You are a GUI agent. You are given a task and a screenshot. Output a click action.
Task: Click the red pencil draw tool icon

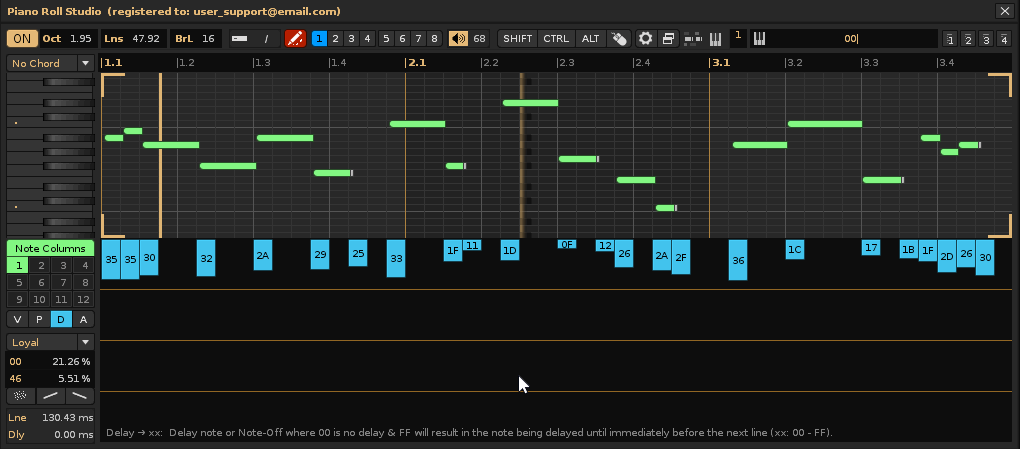click(295, 39)
